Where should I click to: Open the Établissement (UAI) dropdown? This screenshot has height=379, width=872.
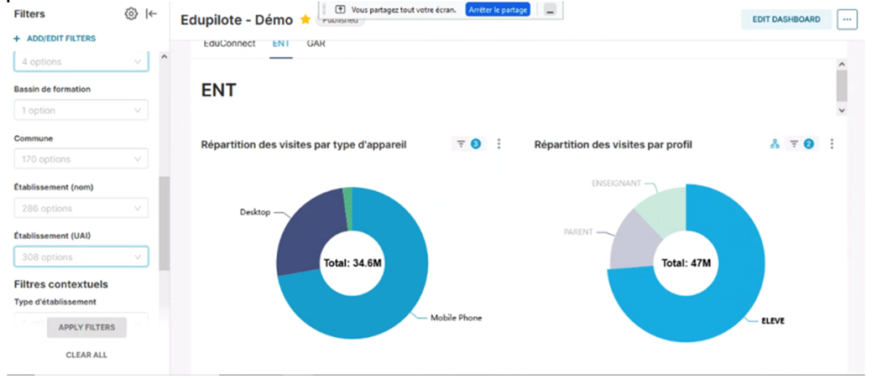point(81,257)
